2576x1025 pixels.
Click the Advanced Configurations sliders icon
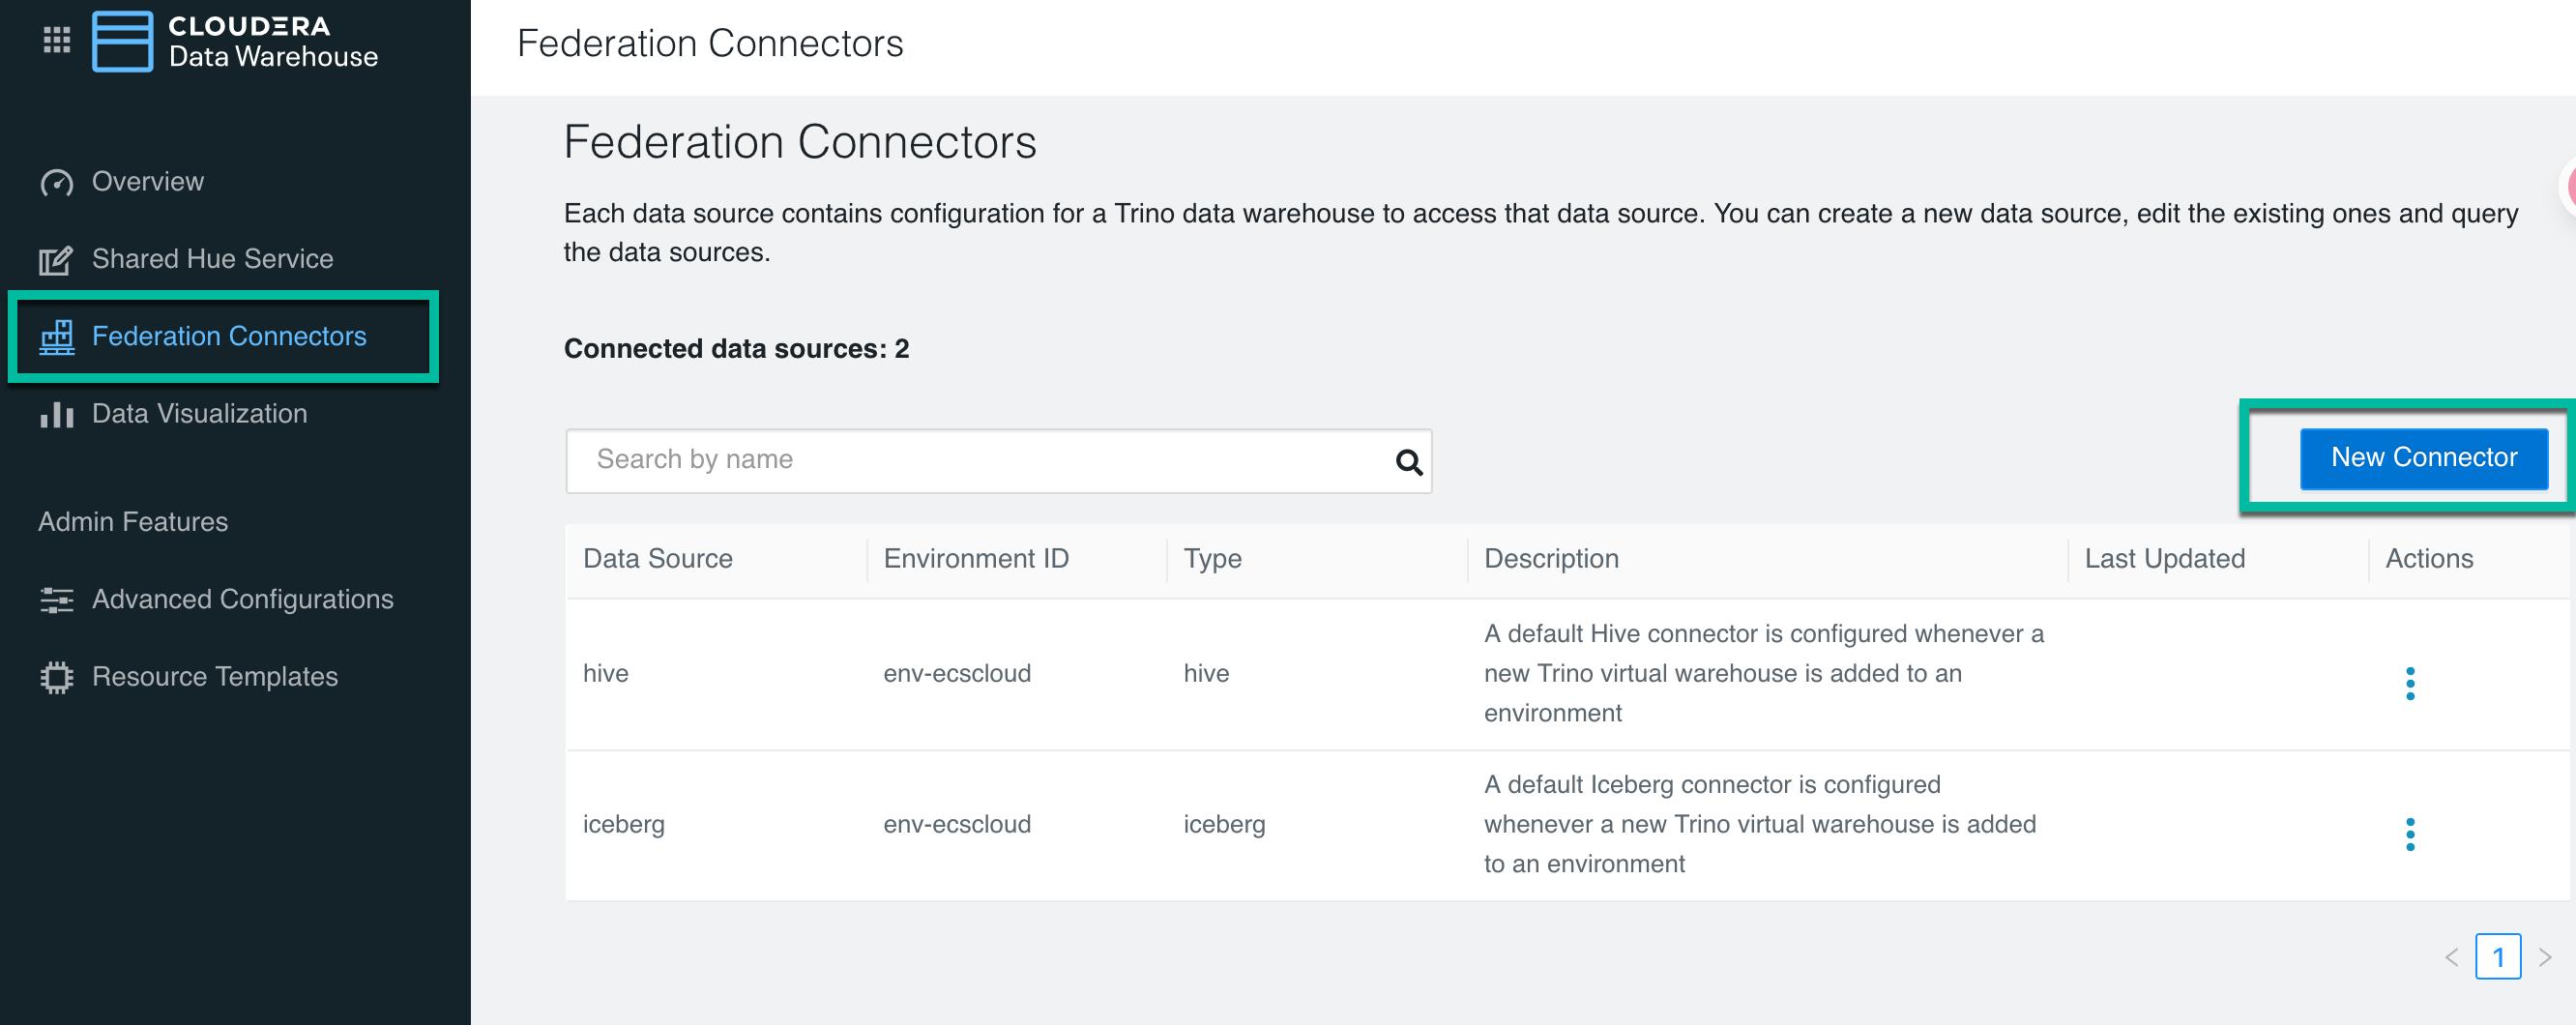click(x=56, y=600)
